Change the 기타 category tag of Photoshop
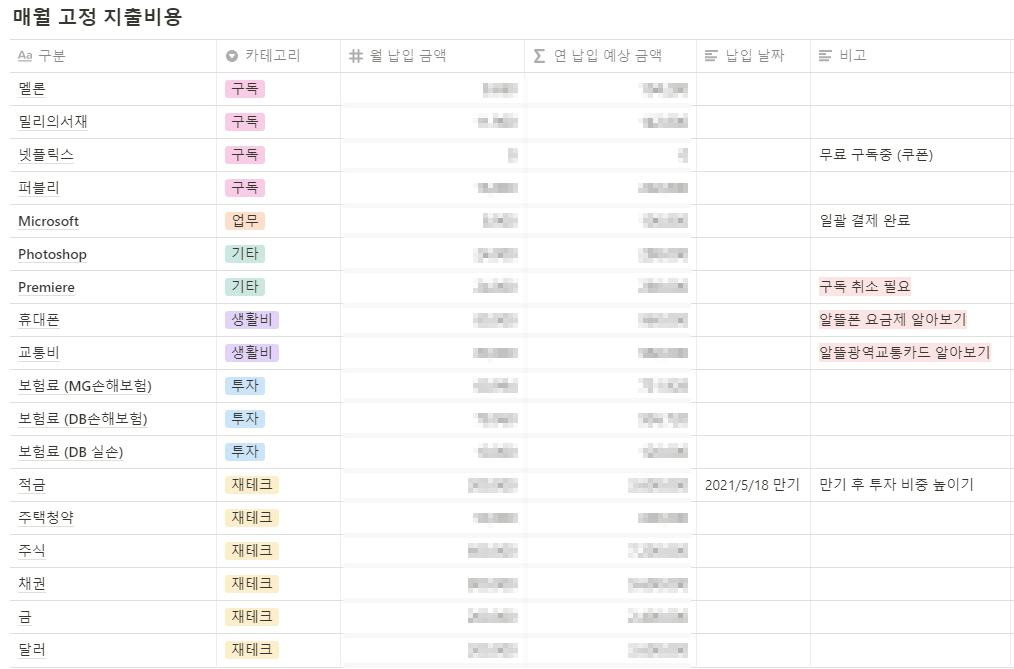This screenshot has width=1014, height=669. 245,253
